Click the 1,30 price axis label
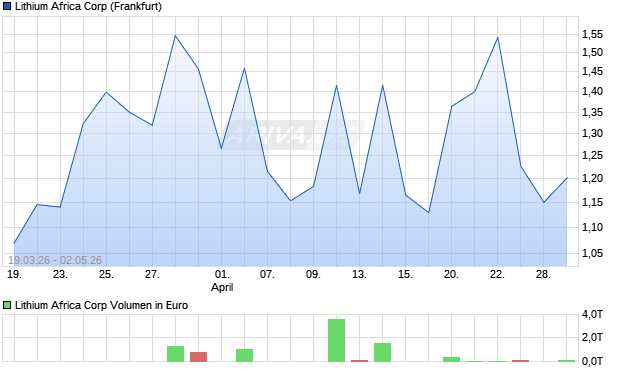 [592, 133]
